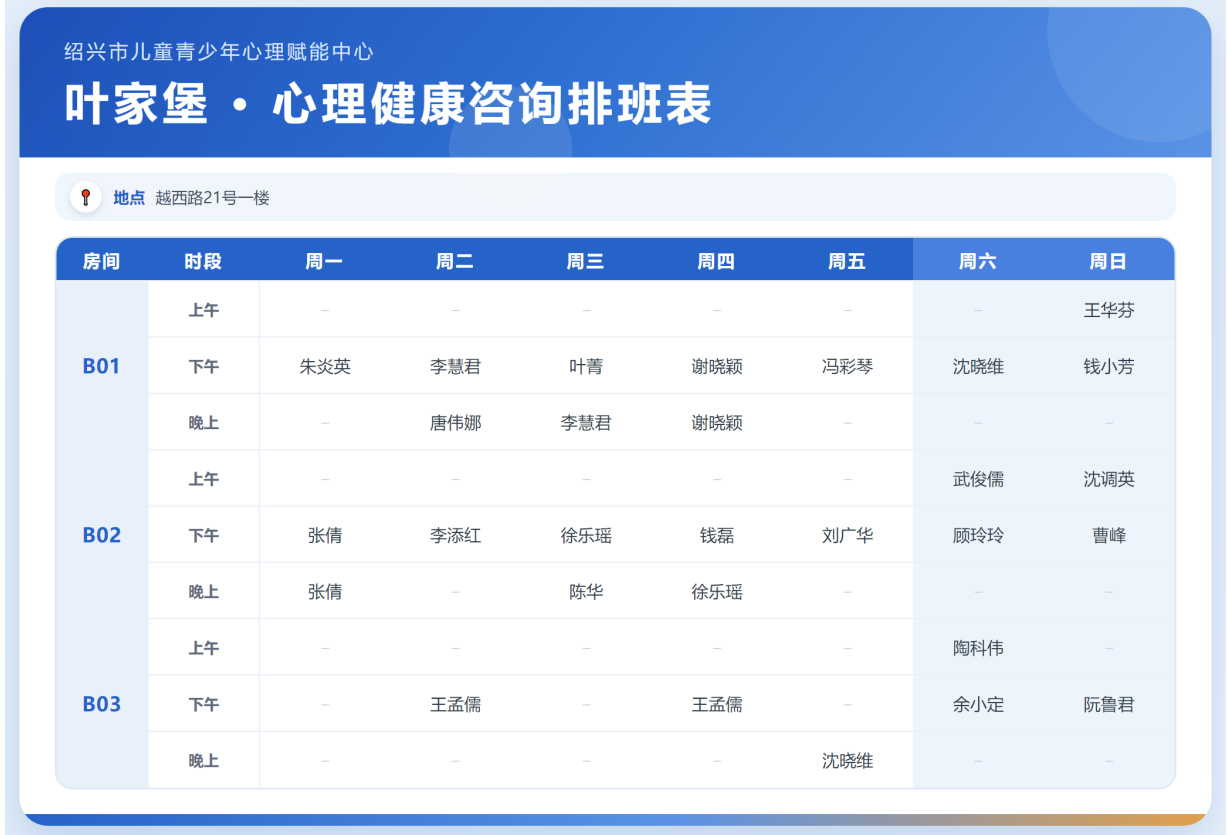Screen dimensions: 1227x835
Task: Click the 上午 label in room B02
Action: pos(204,479)
